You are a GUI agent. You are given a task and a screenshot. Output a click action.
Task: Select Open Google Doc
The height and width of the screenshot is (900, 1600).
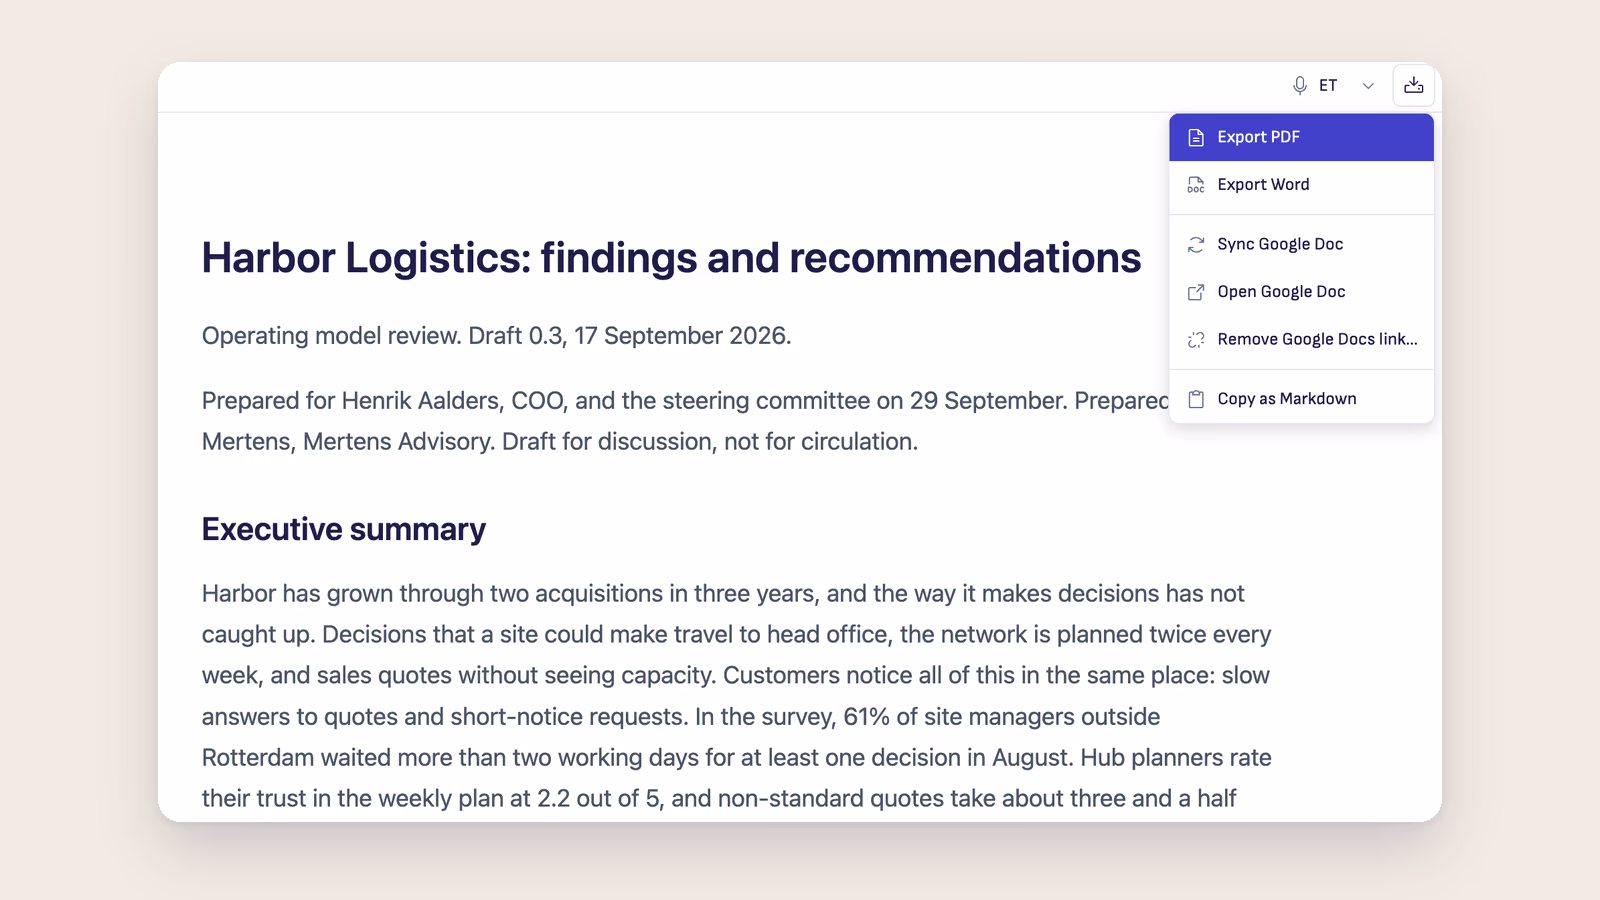[x=1301, y=292]
